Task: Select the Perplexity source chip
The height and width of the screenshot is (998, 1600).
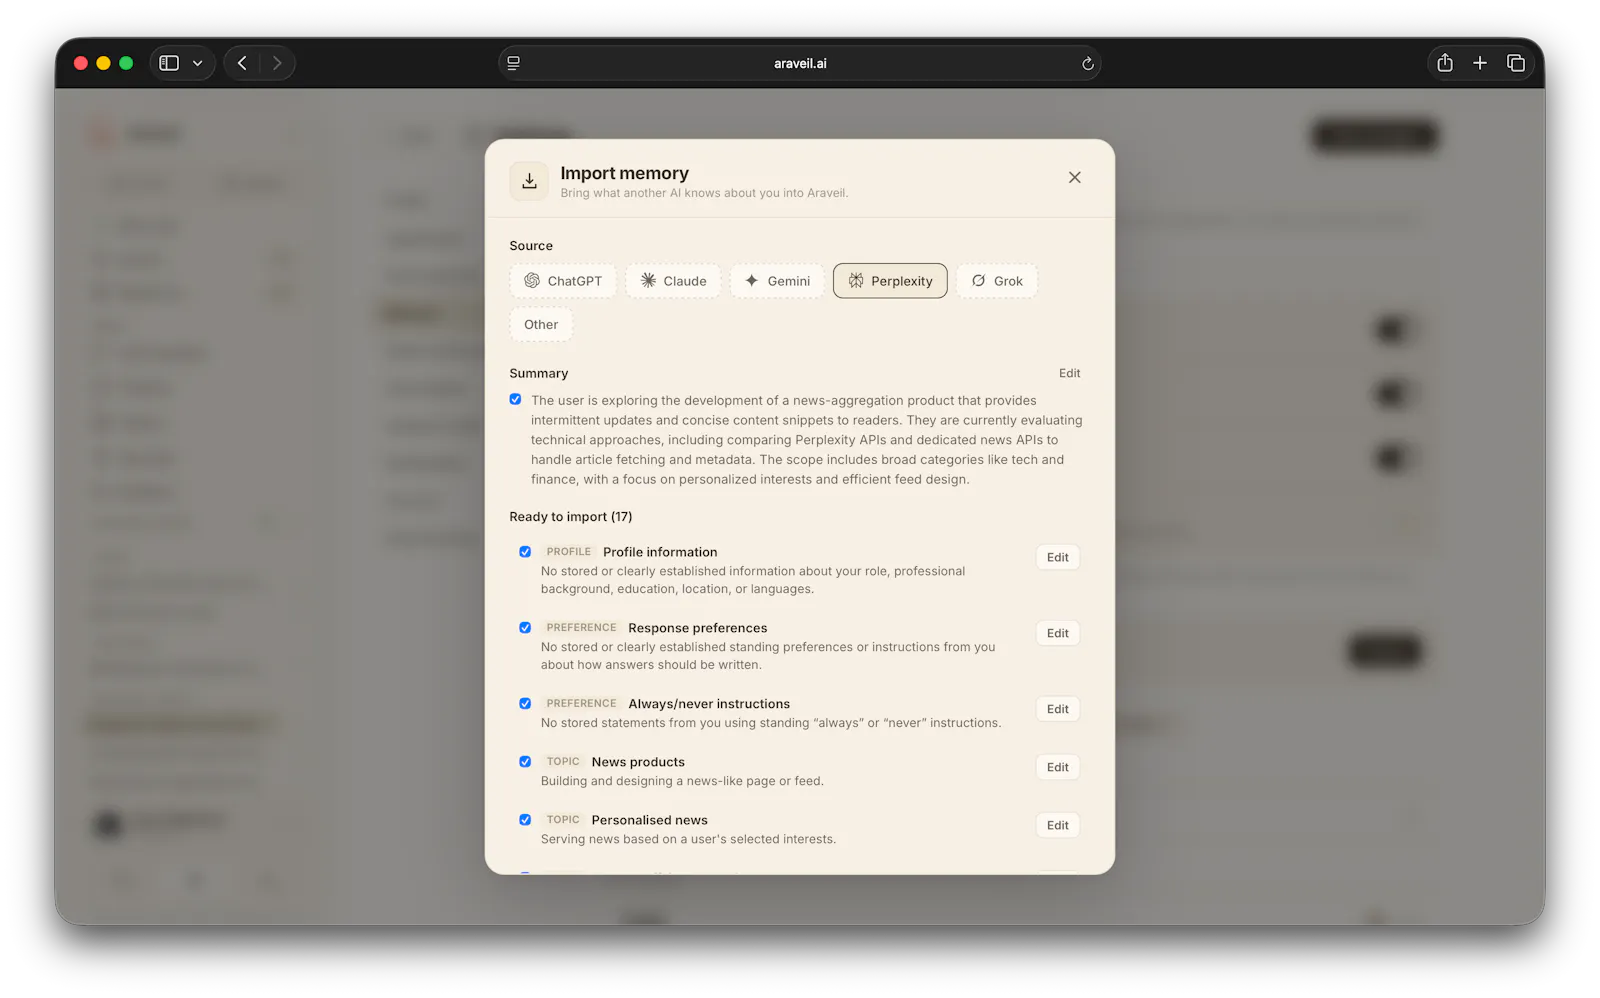Action: 890,281
